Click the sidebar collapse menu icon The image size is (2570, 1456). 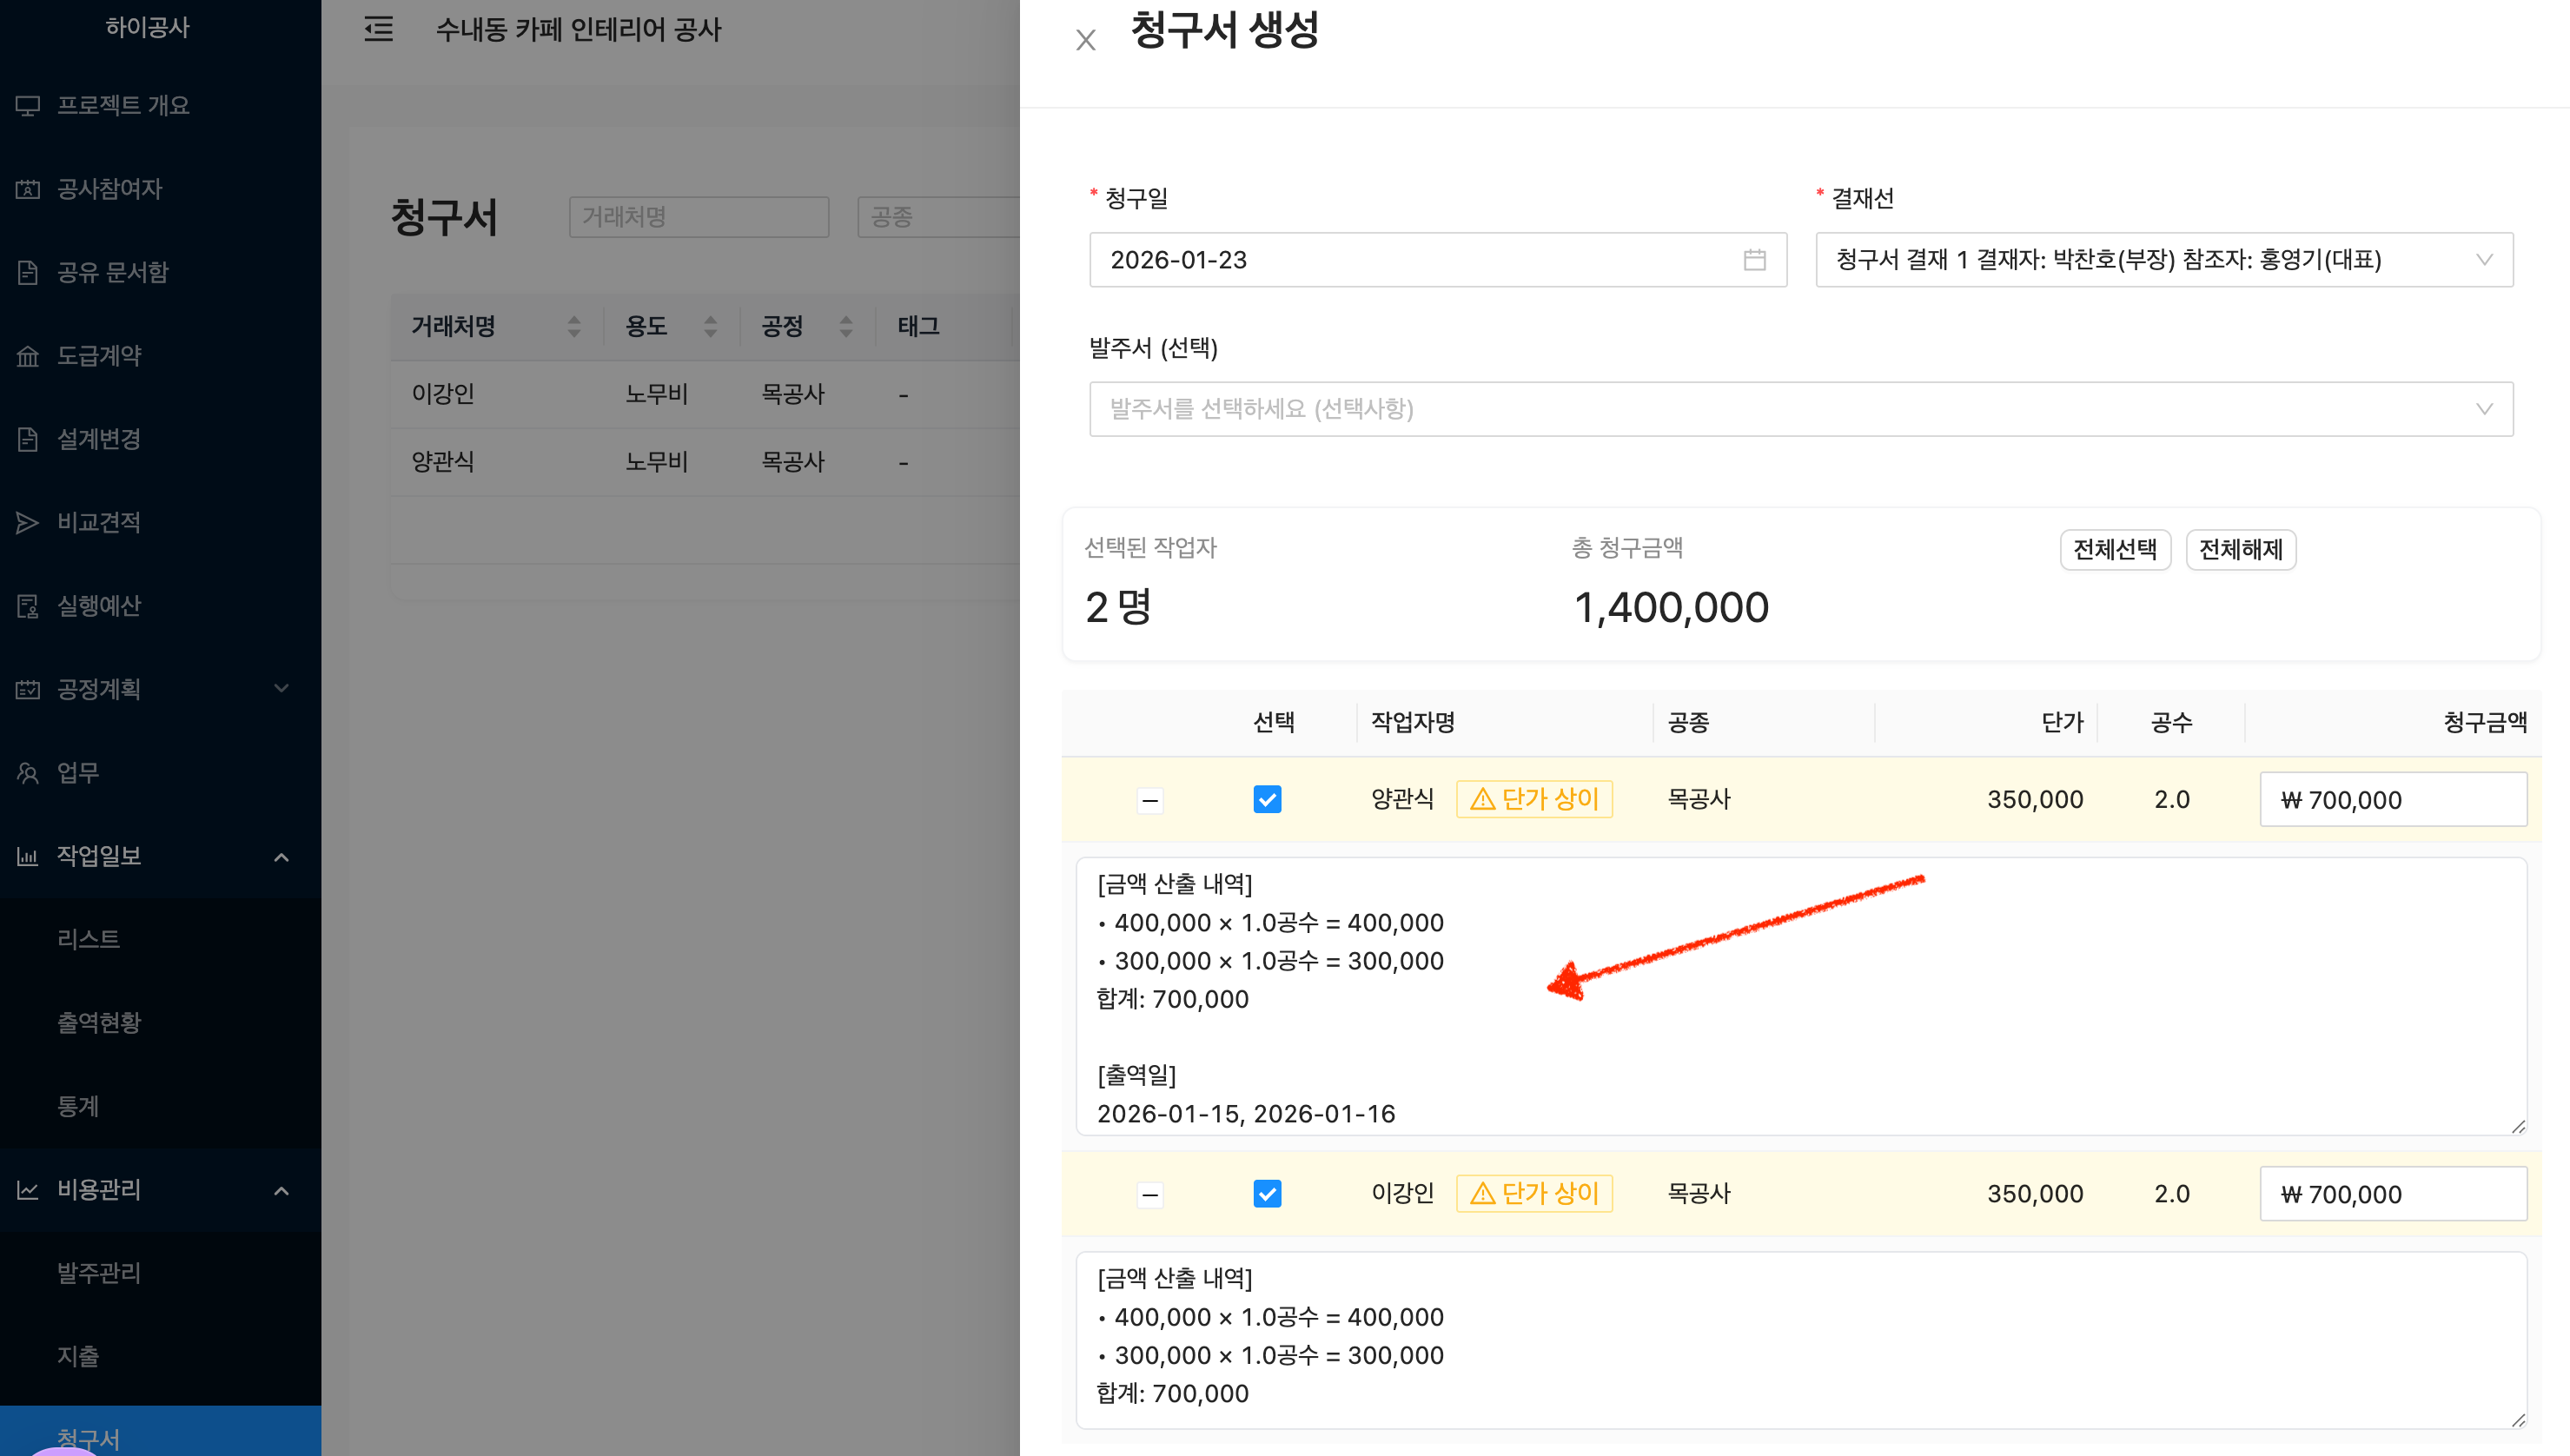pos(378,29)
